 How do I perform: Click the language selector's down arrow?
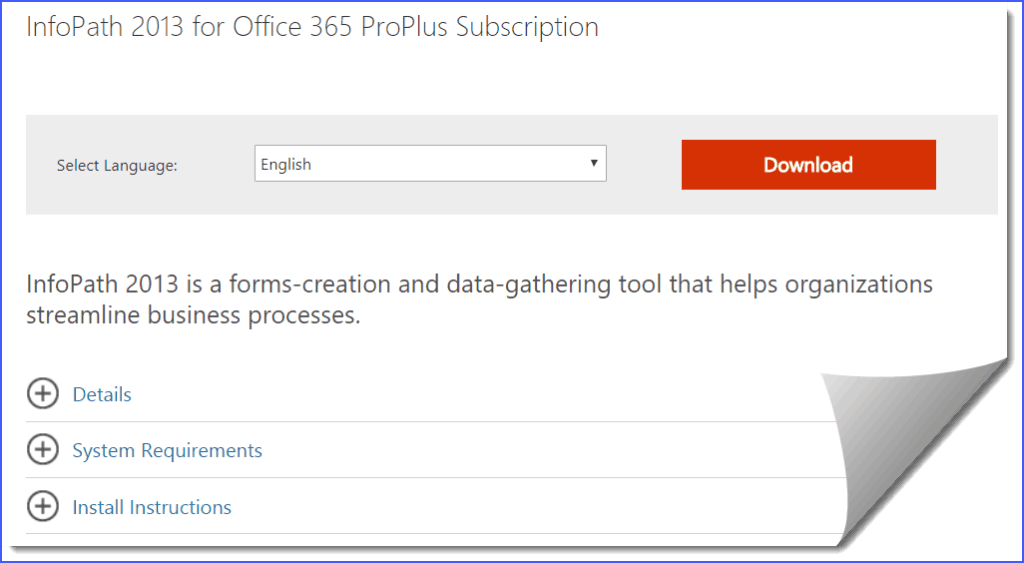593,164
